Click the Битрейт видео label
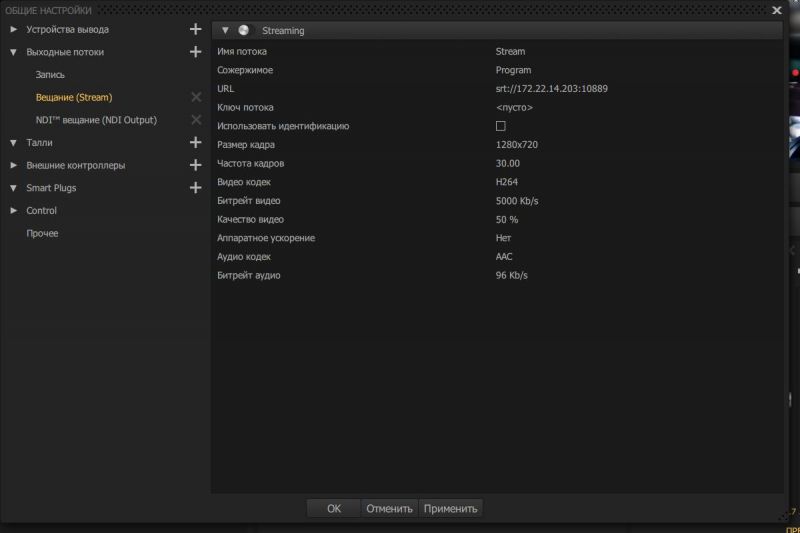This screenshot has width=800, height=533. pos(248,201)
